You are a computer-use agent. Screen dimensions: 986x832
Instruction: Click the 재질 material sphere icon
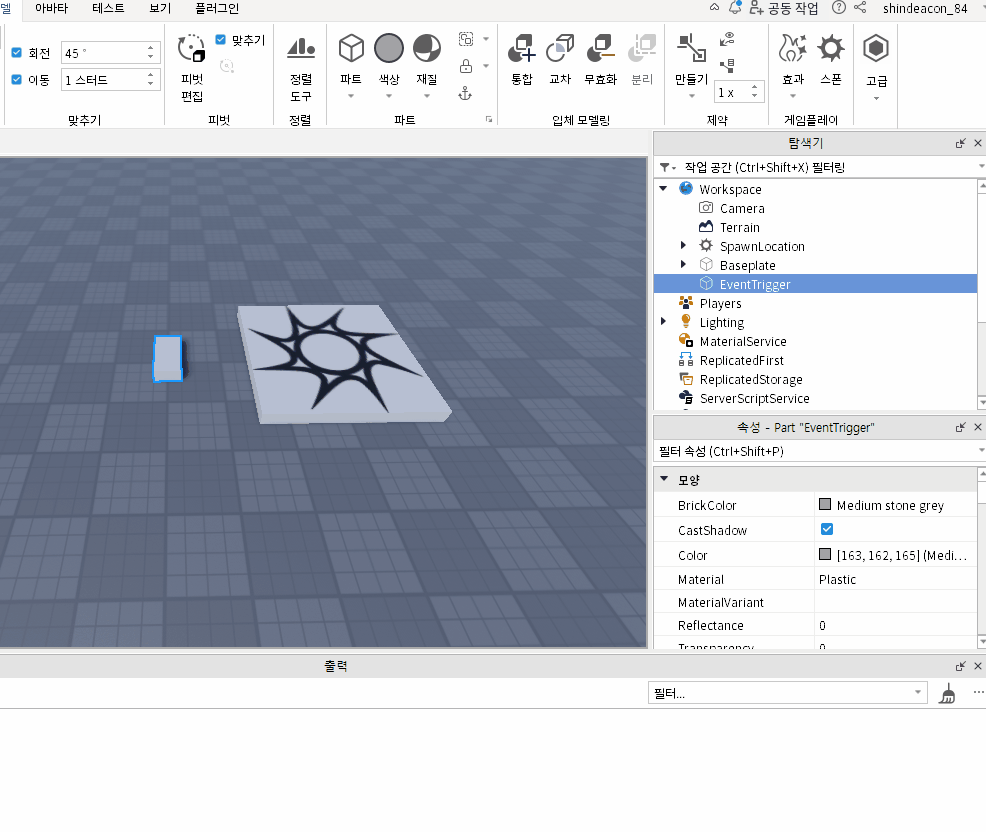[427, 48]
